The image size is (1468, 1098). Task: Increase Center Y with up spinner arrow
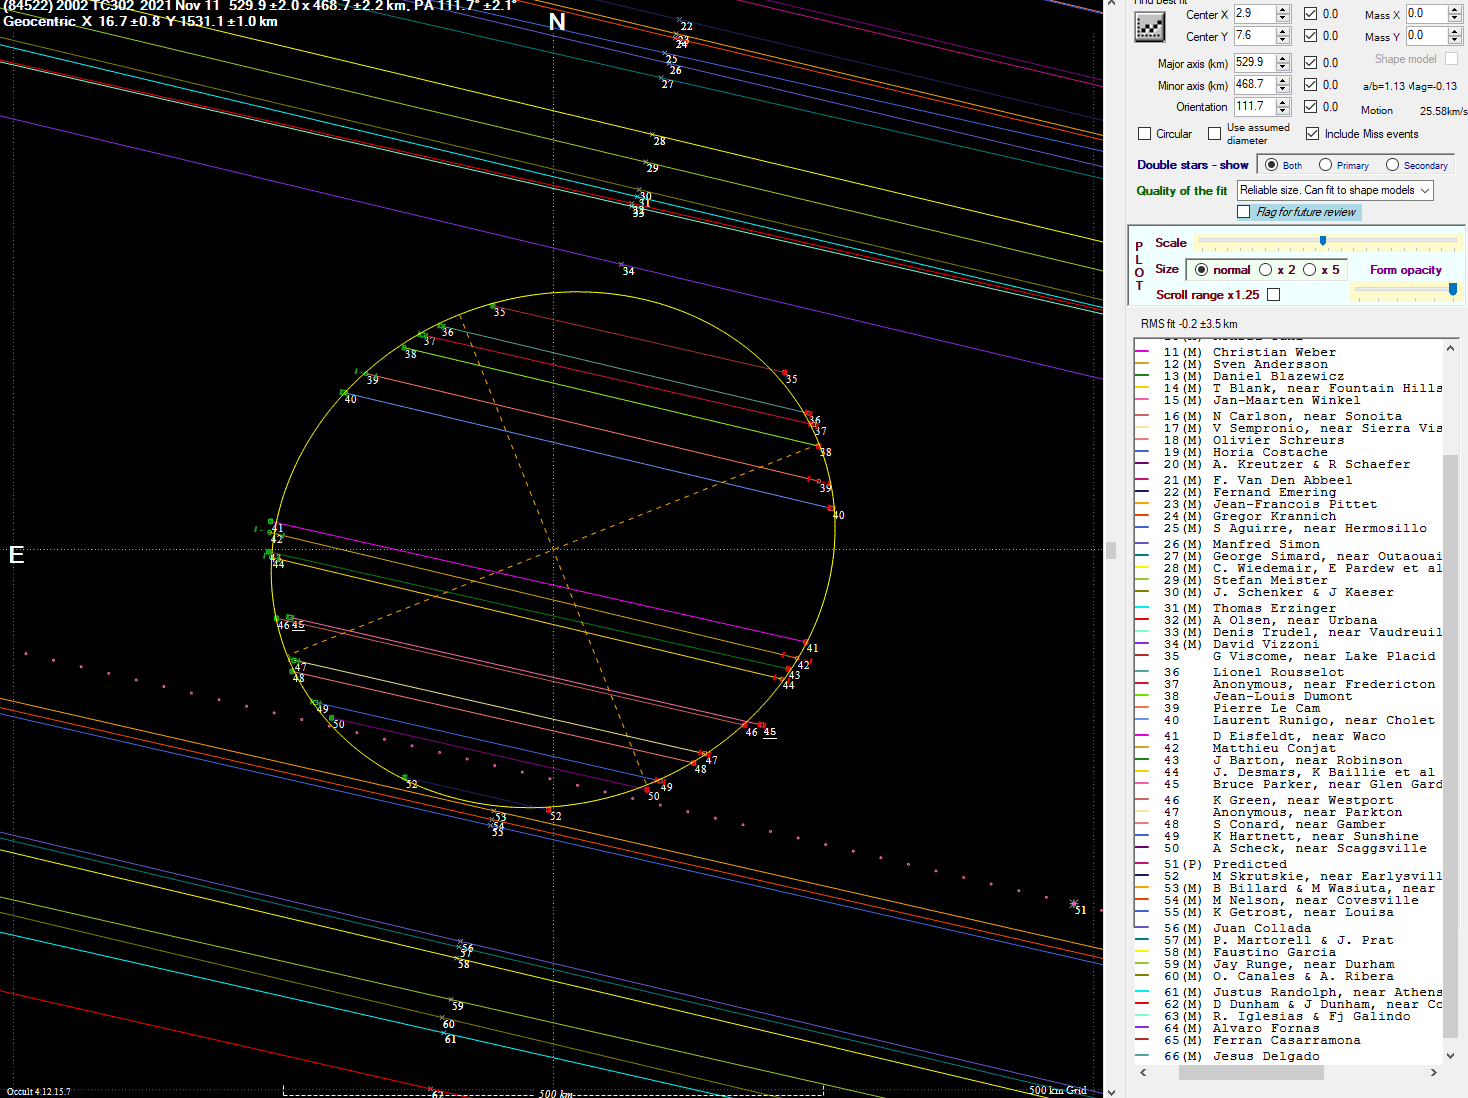coord(1283,32)
